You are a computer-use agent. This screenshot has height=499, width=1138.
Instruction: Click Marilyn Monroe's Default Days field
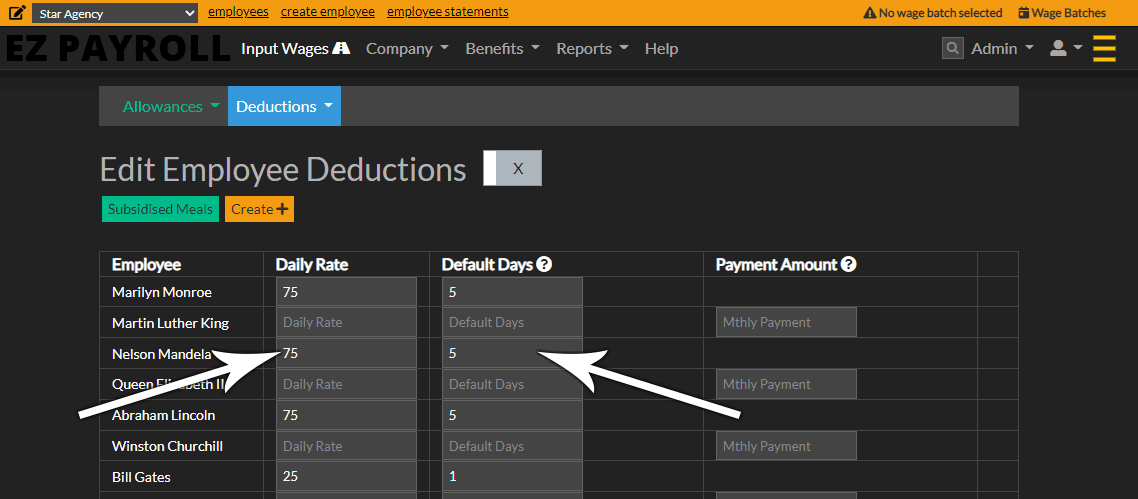[x=512, y=292]
